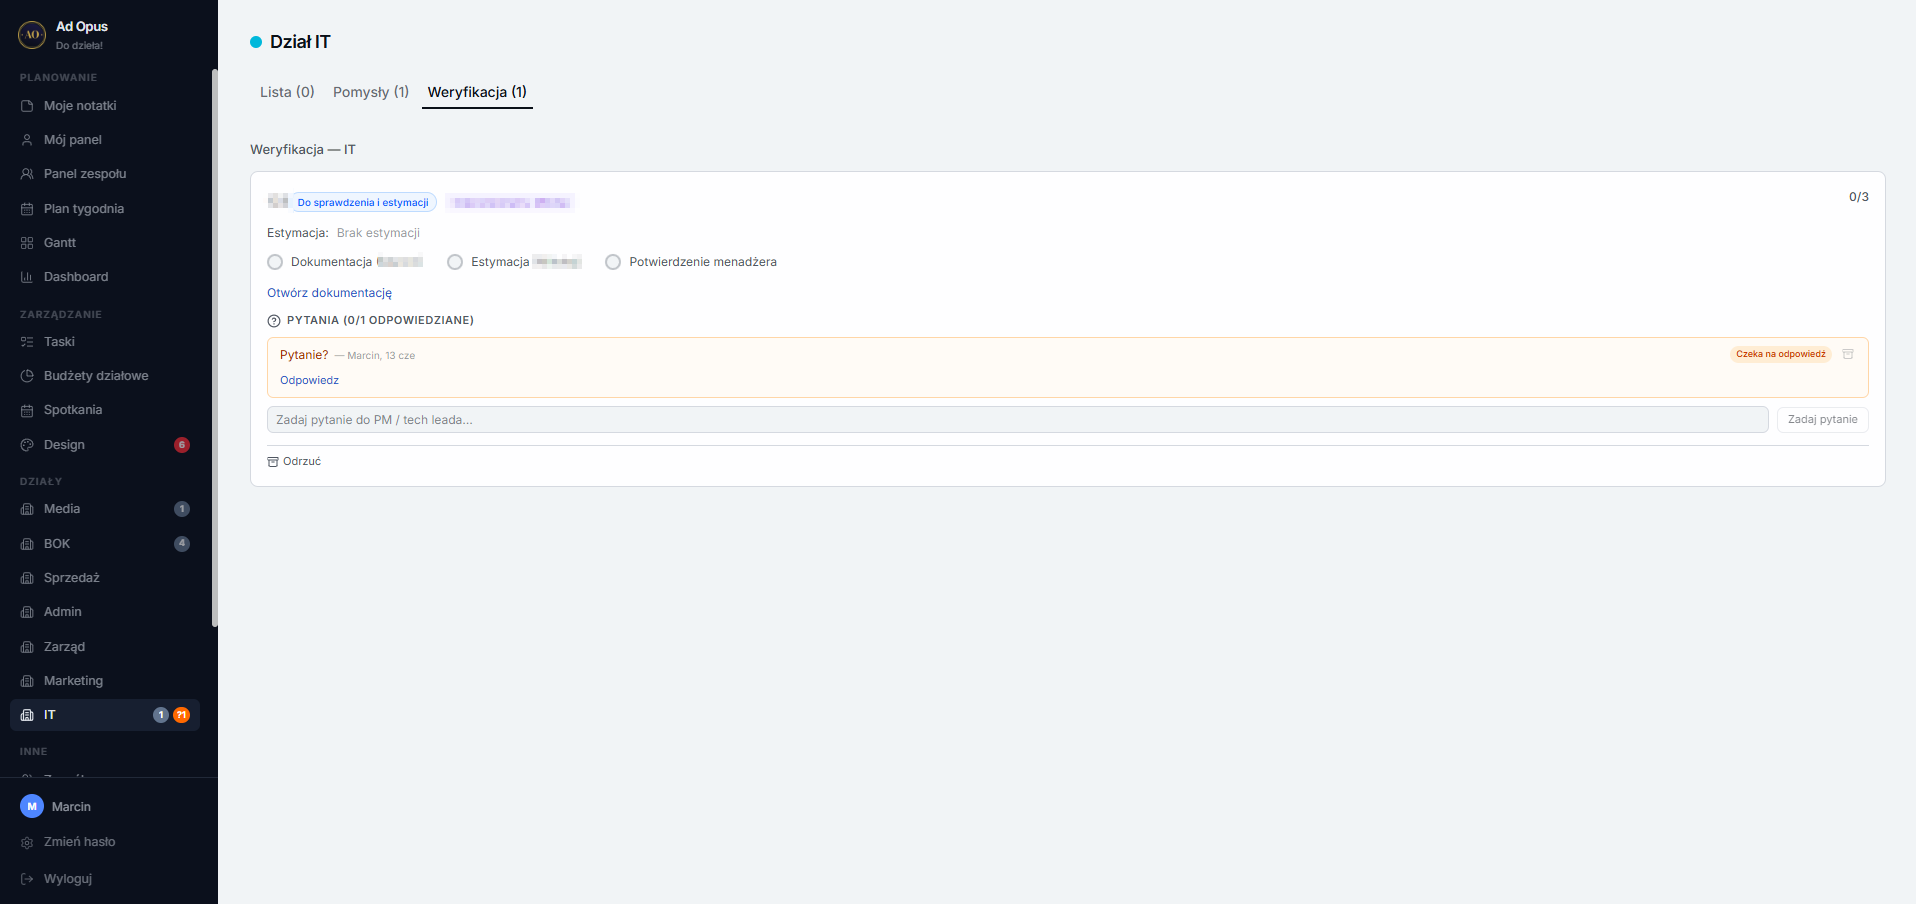
Task: Click the Zmień hasło gear icon
Action: pyautogui.click(x=27, y=842)
